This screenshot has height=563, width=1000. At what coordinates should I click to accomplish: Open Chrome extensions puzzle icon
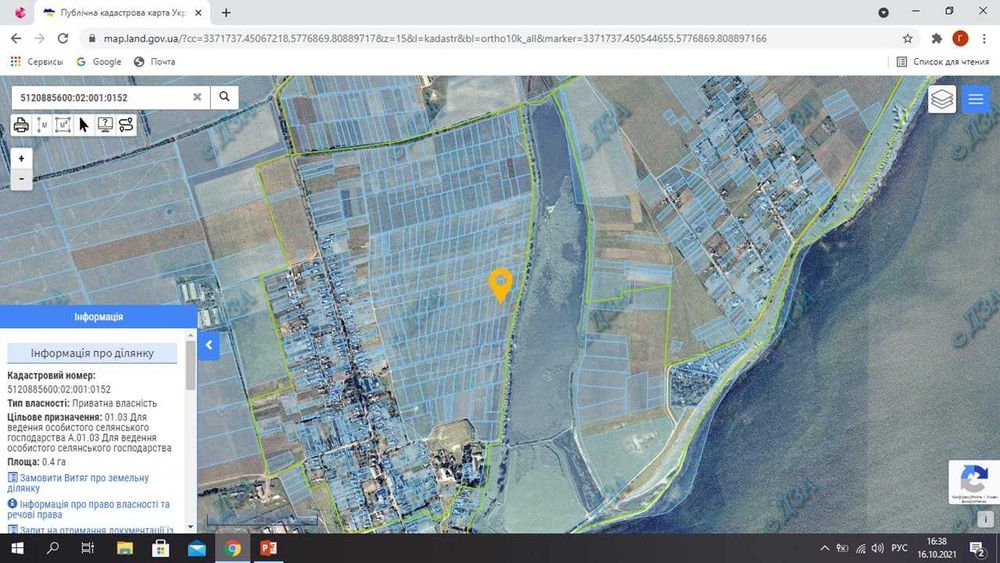936,38
